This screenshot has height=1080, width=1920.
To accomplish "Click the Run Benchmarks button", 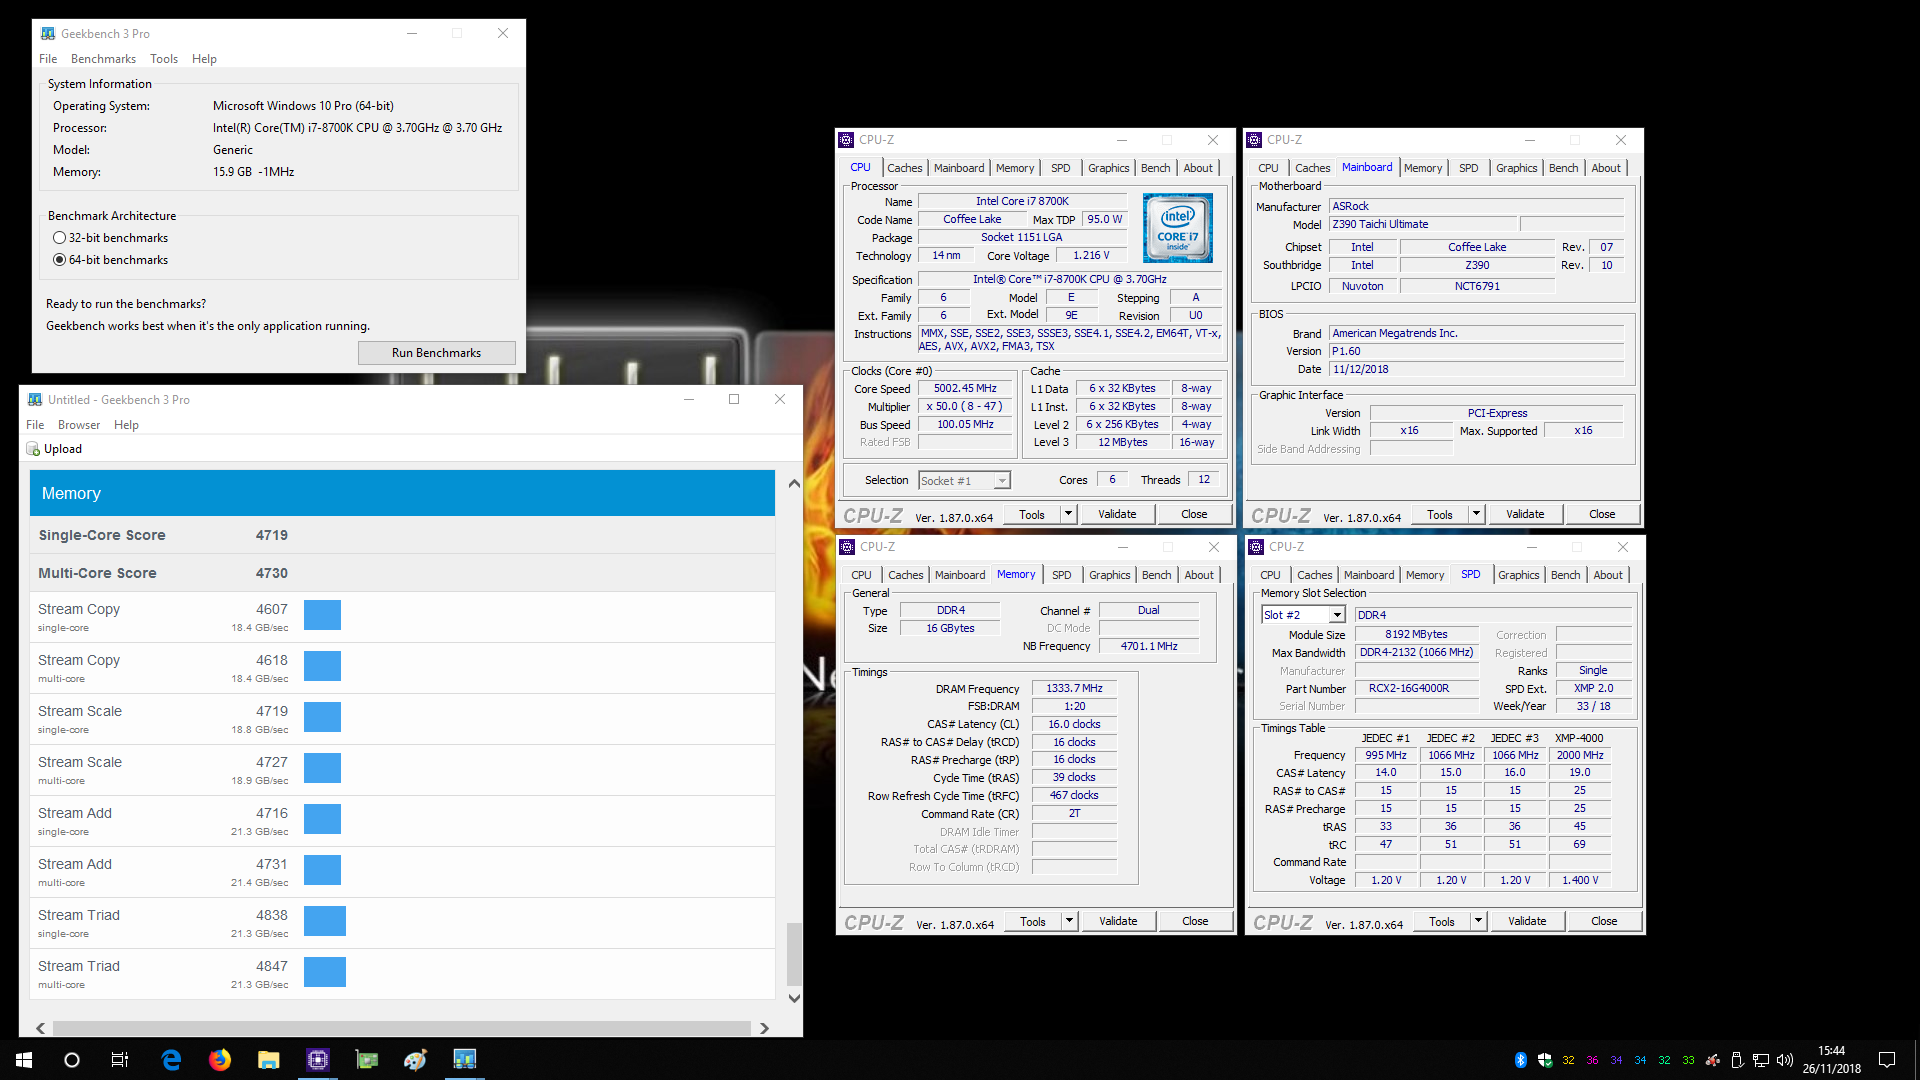I will (436, 353).
